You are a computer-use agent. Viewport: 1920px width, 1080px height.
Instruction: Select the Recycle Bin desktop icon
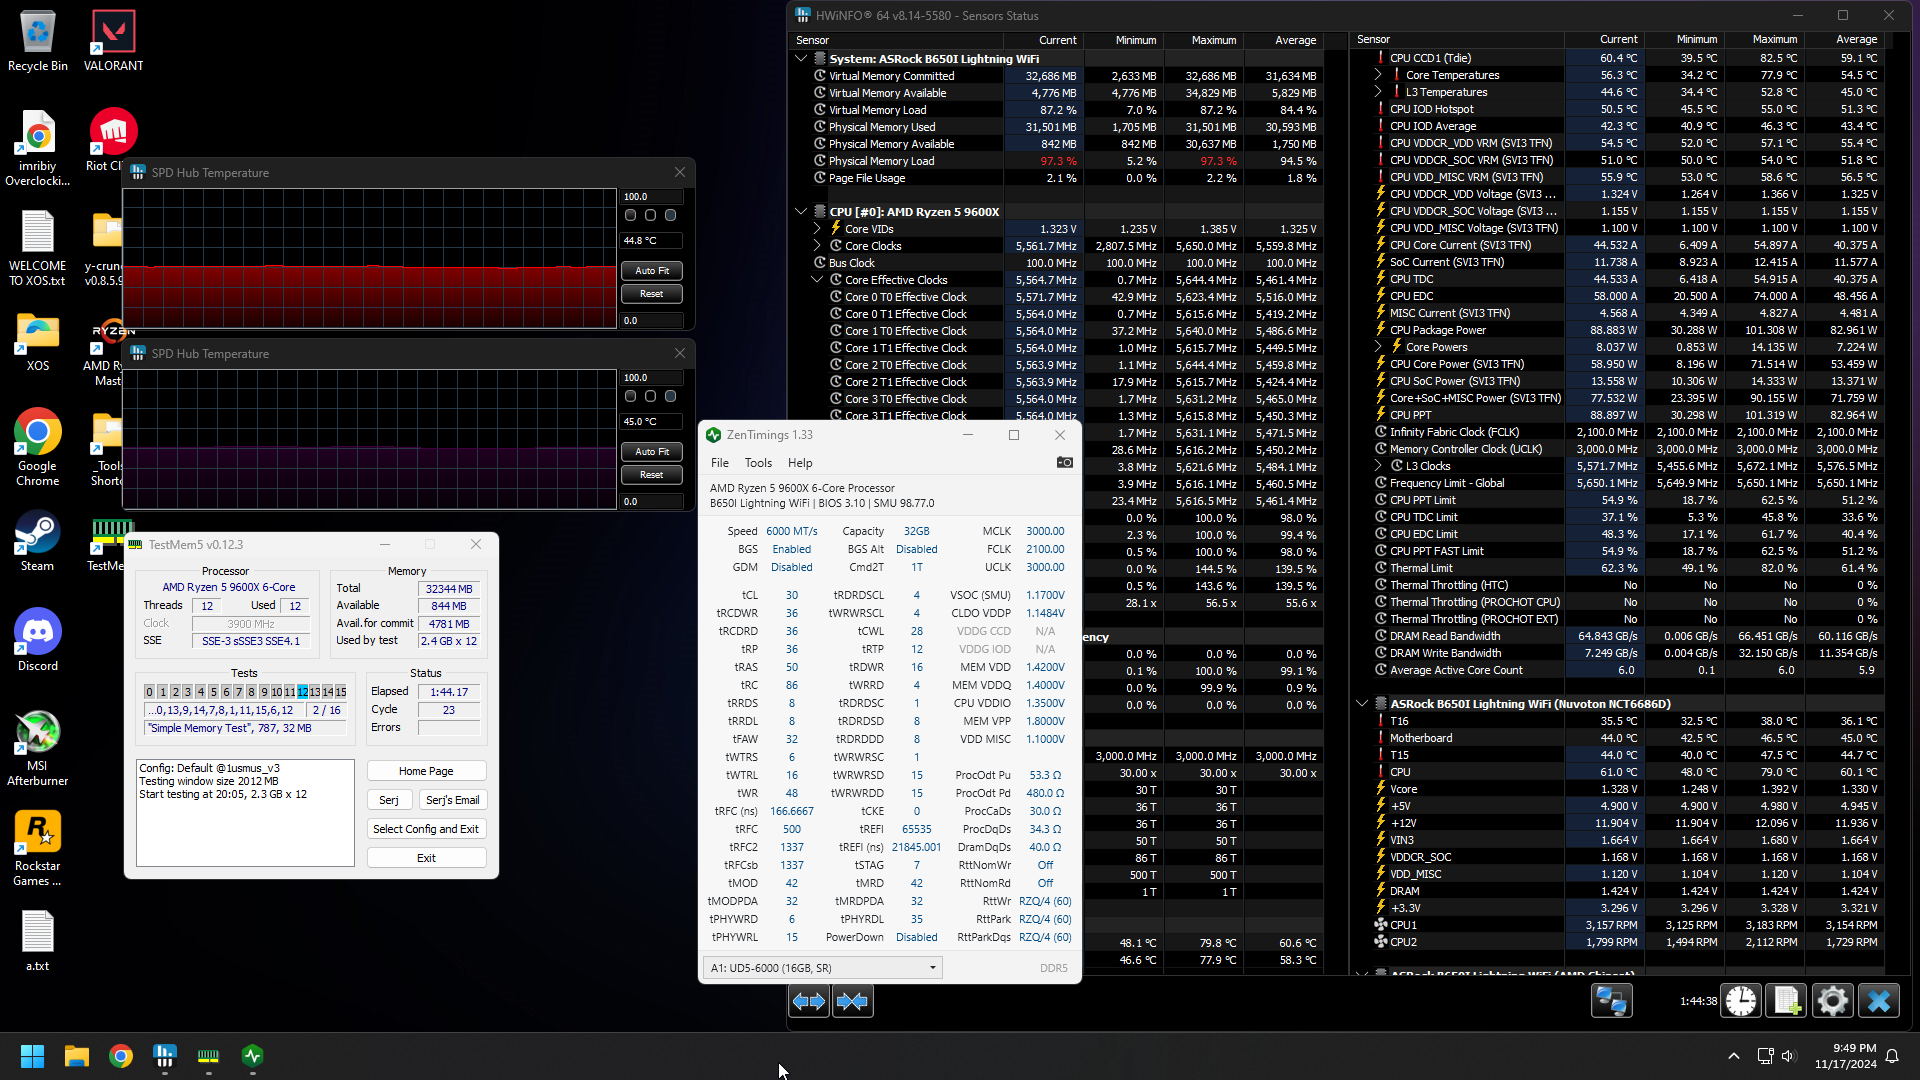(38, 41)
